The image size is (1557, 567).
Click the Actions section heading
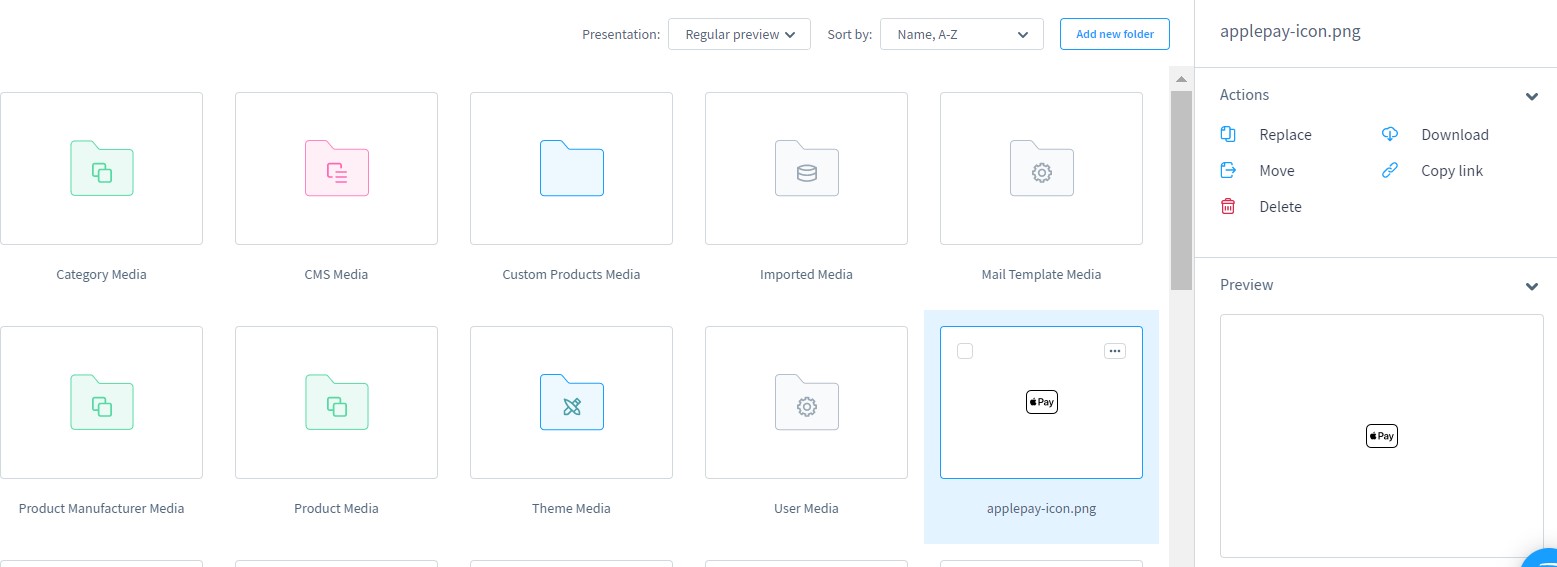point(1244,95)
